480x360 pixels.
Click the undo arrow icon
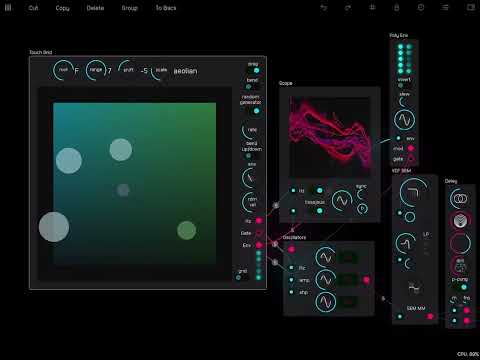pyautogui.click(x=323, y=7)
